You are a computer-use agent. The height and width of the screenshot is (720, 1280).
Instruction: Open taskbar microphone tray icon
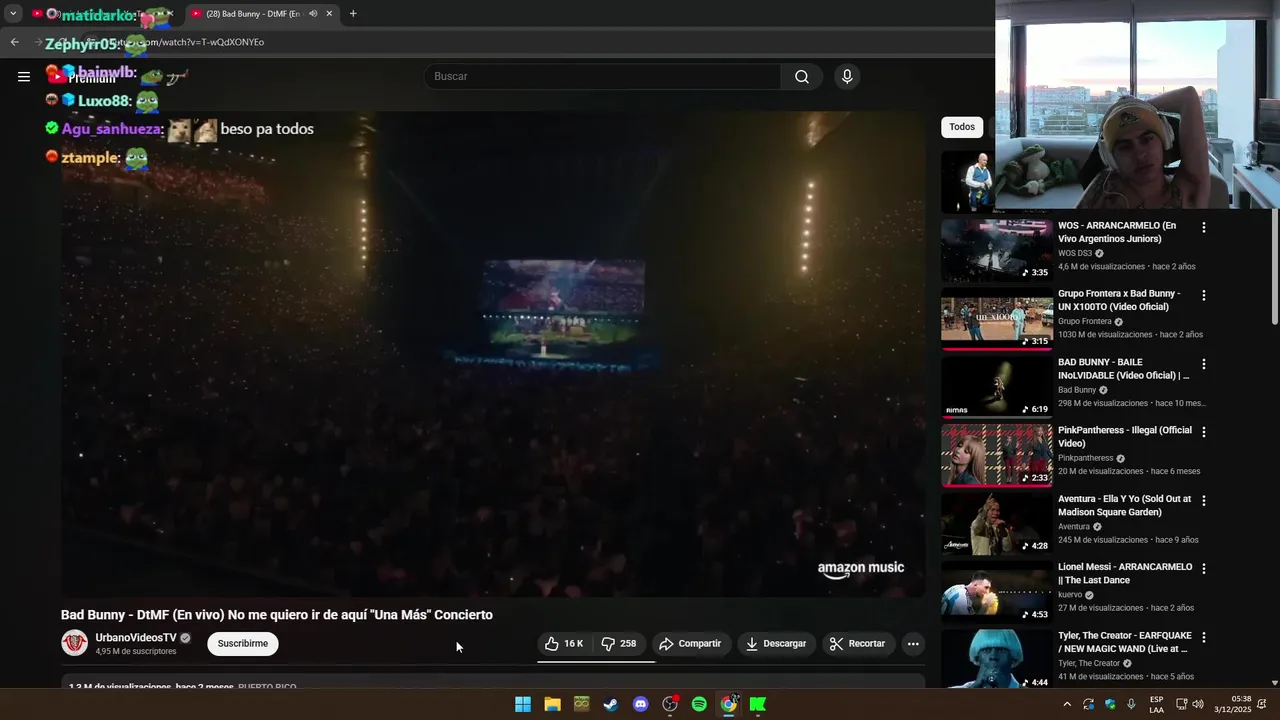tap(1131, 704)
